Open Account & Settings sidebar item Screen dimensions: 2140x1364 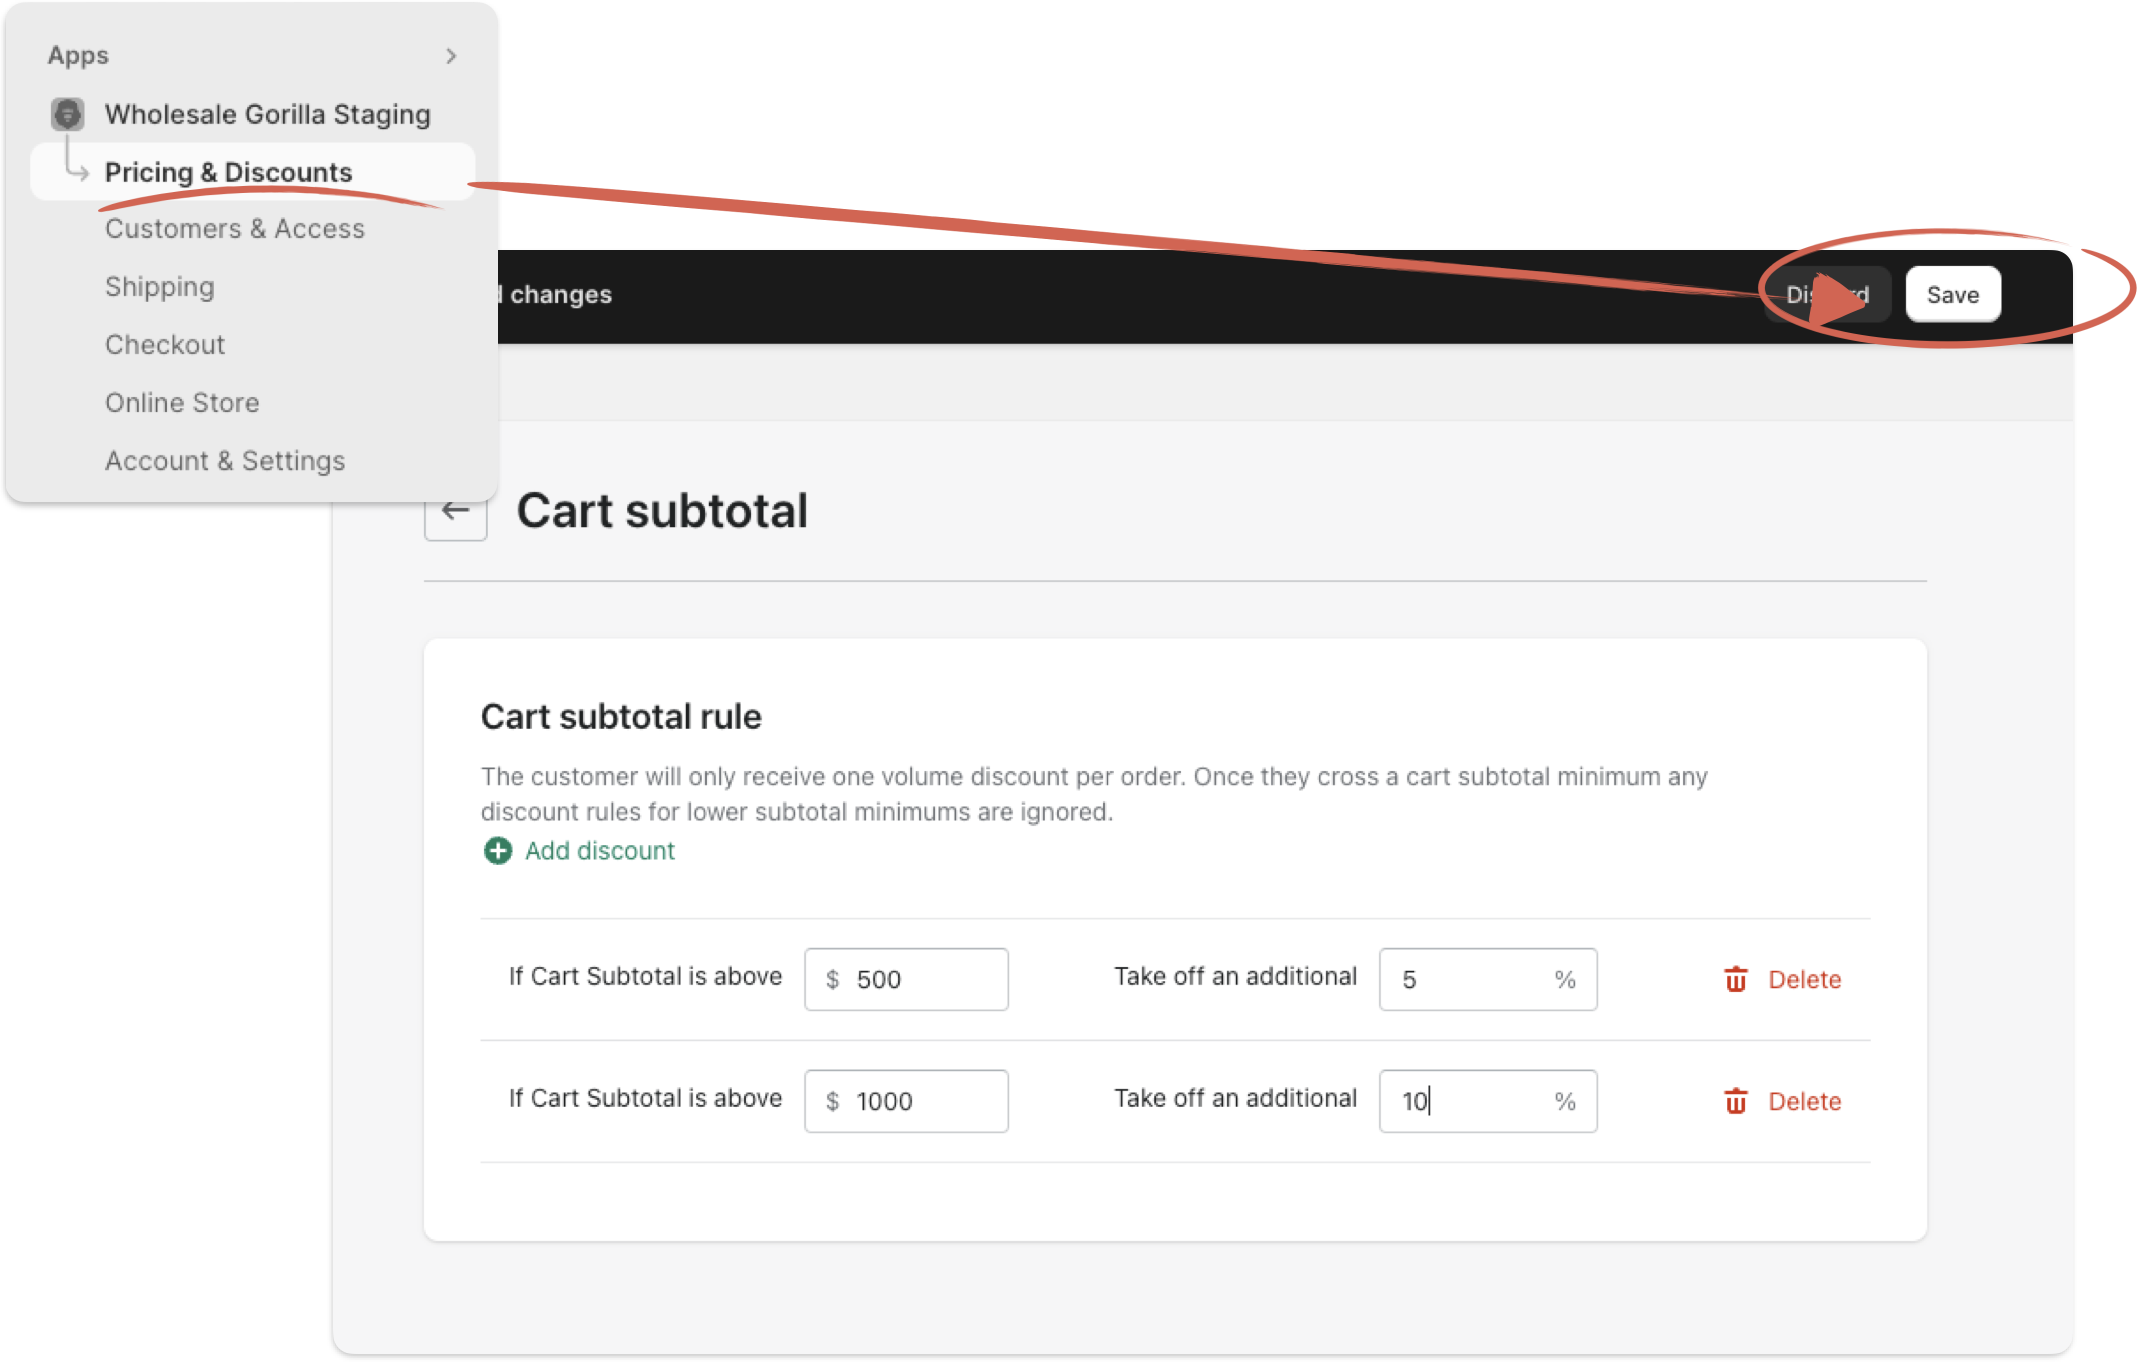click(x=225, y=461)
